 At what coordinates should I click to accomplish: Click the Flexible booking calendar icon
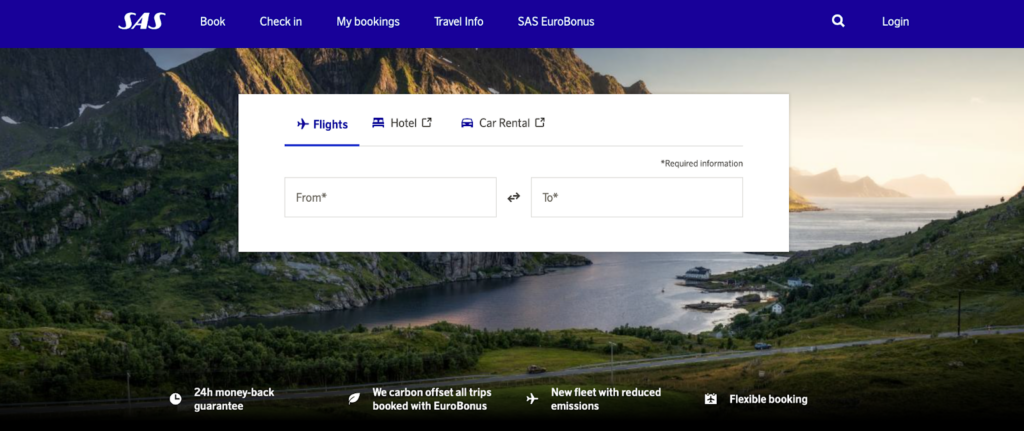tap(711, 399)
